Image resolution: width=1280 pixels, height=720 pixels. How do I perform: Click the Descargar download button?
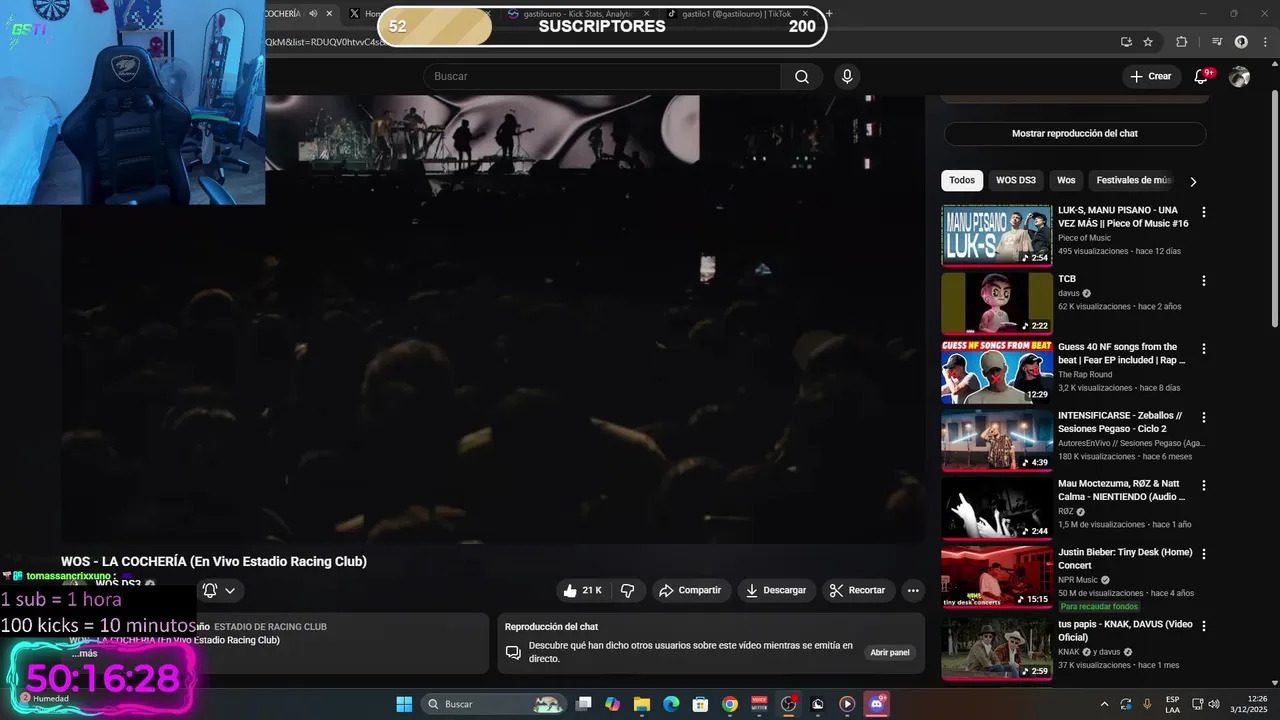[776, 591]
